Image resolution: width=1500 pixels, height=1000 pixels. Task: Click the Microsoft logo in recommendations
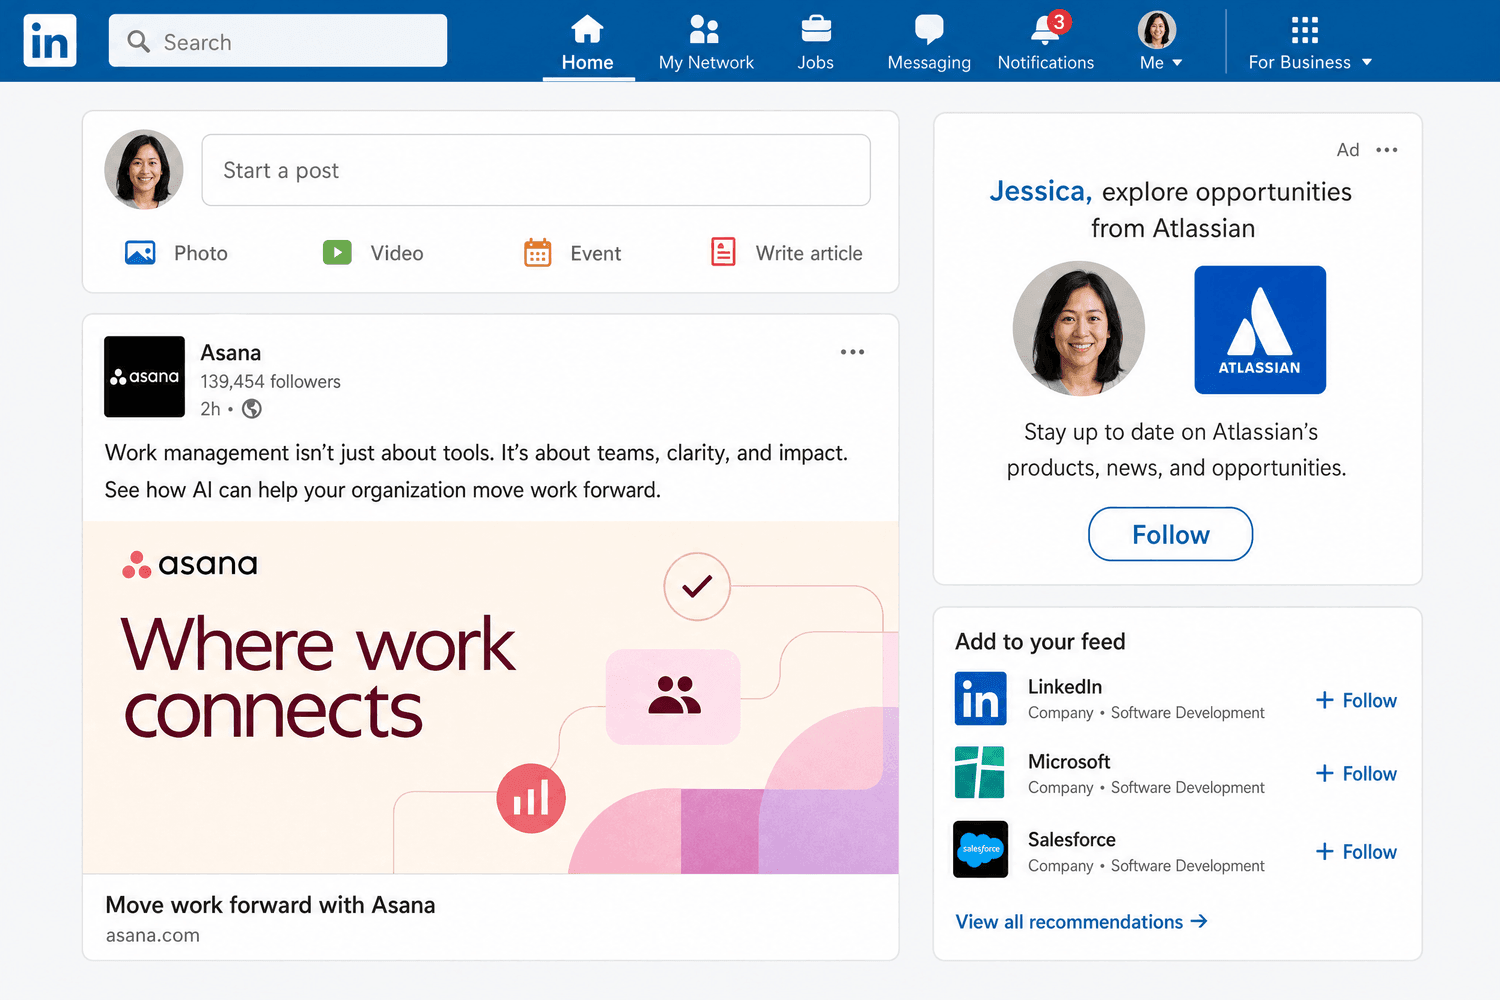980,772
